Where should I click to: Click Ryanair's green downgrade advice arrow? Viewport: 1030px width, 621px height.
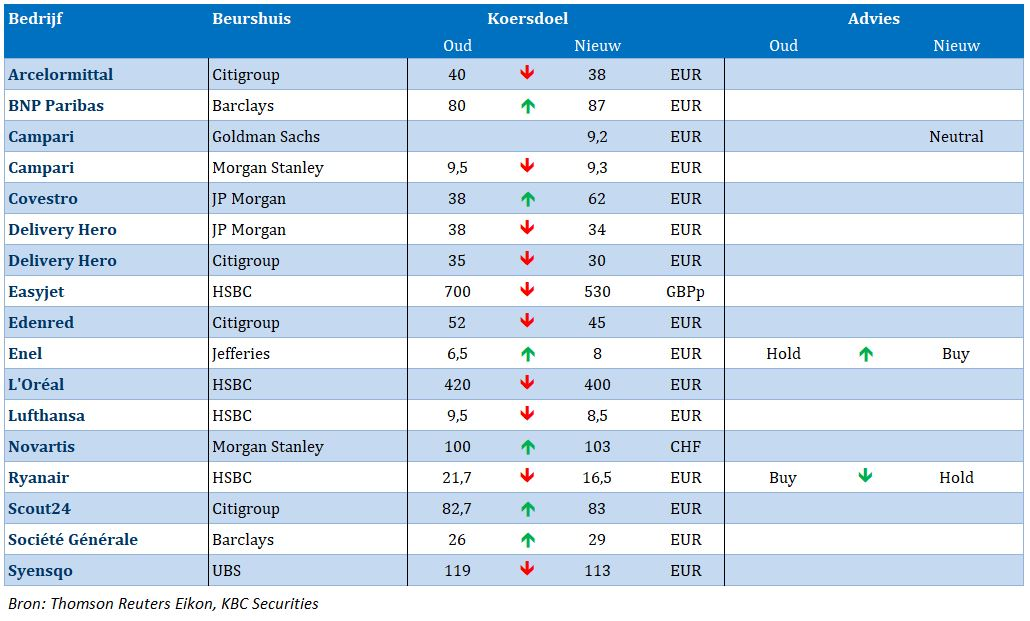865,477
